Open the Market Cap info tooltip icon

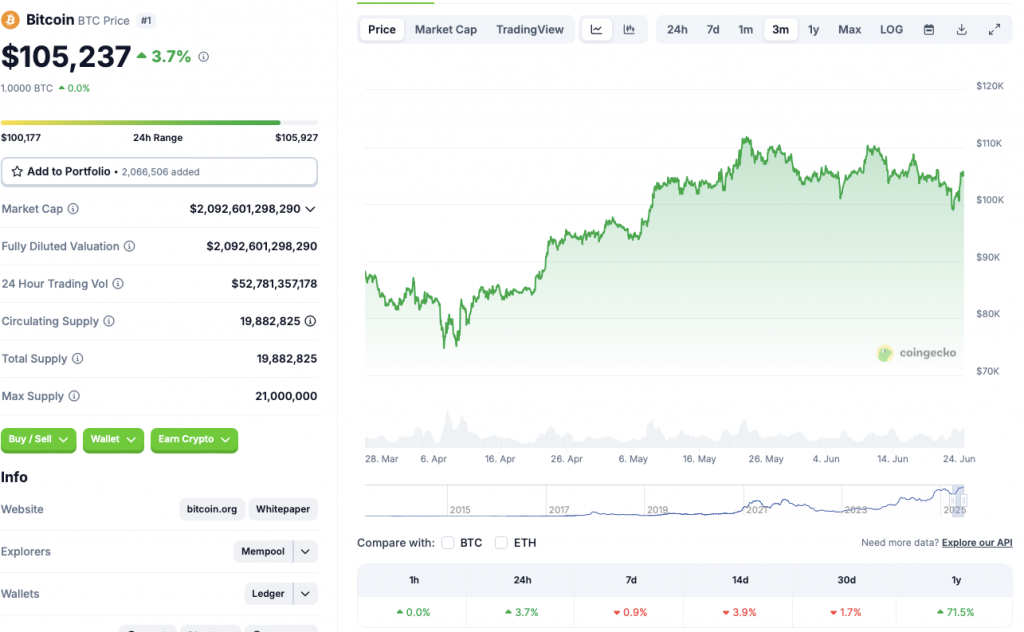click(x=73, y=209)
